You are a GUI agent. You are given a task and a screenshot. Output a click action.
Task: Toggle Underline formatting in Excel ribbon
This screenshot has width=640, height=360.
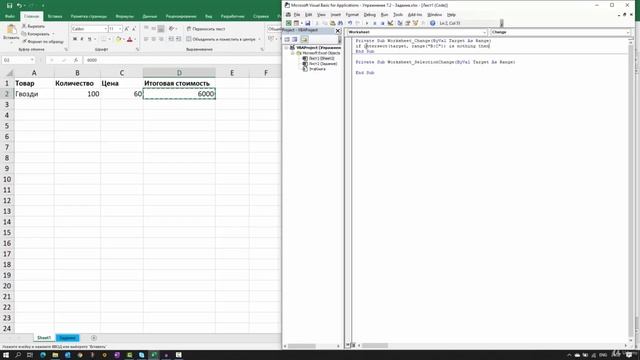click(x=89, y=39)
